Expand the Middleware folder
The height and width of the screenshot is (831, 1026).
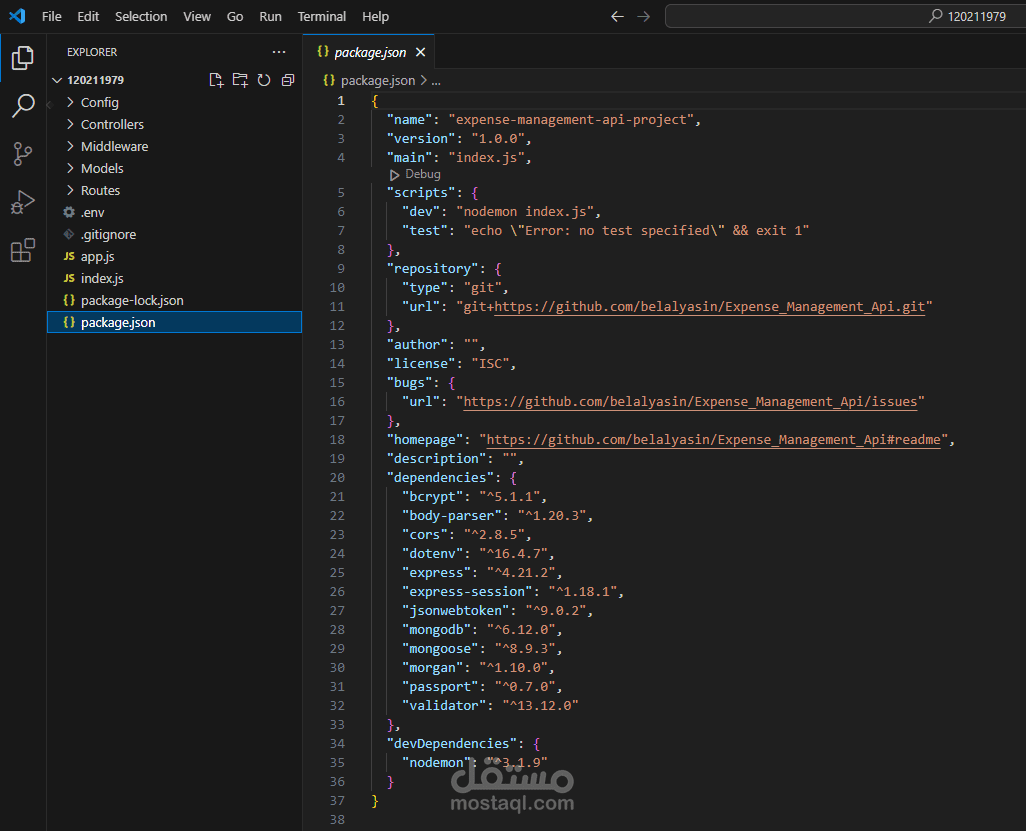coord(174,147)
